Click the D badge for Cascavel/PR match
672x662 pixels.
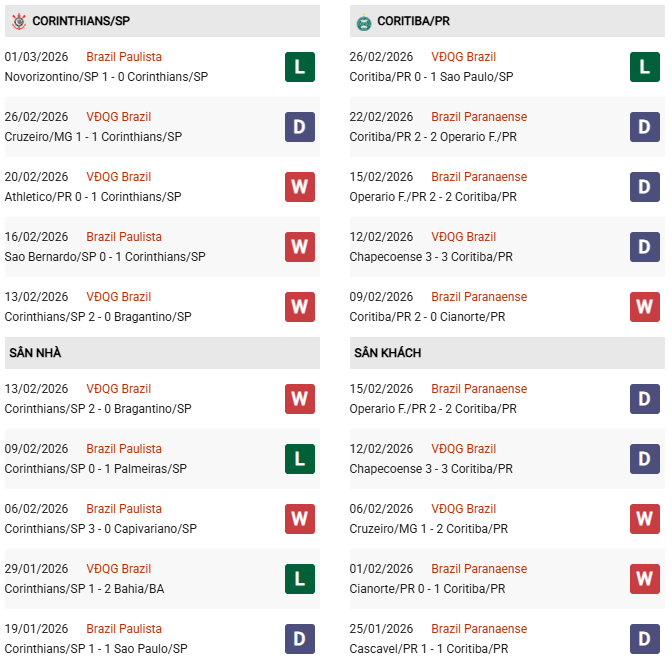(x=645, y=639)
